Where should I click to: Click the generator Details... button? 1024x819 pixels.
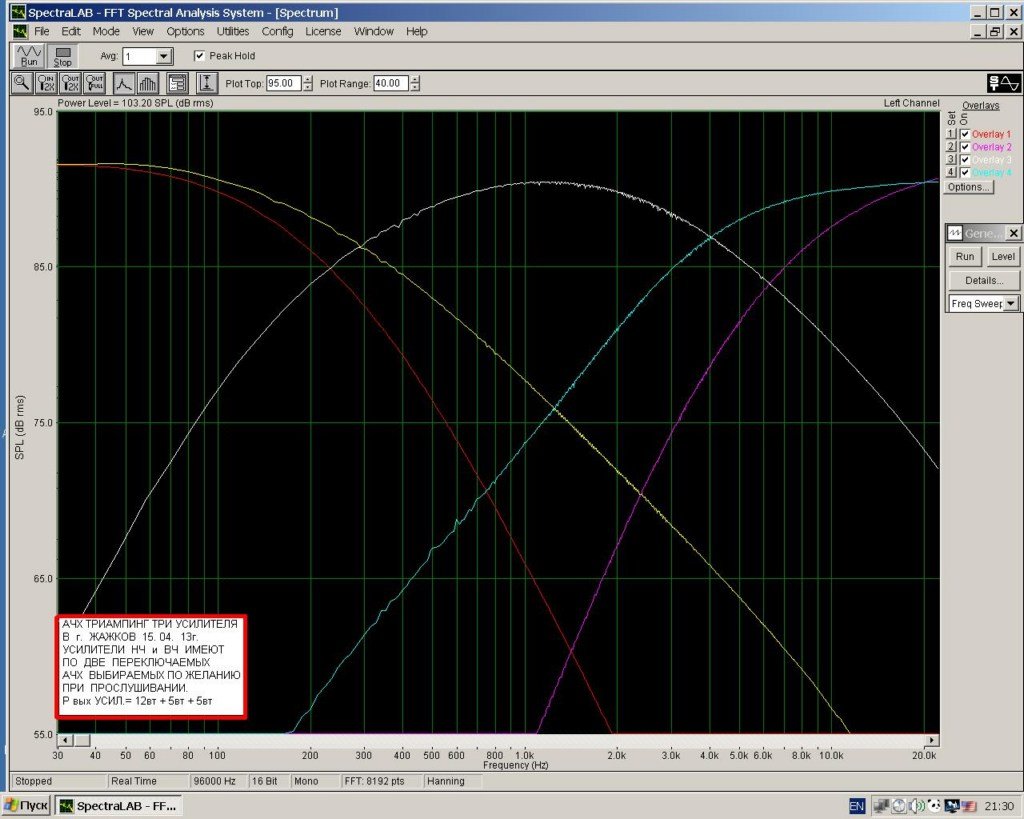point(984,281)
